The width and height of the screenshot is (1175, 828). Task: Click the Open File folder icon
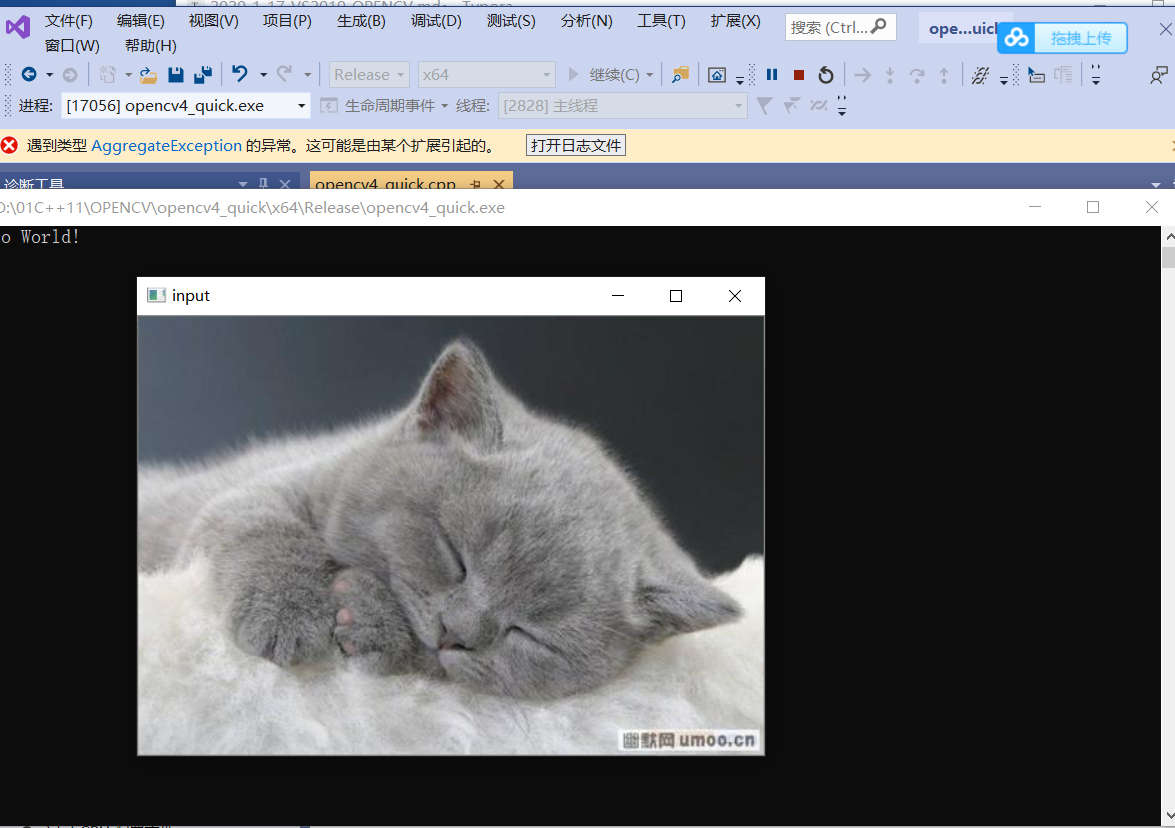coord(148,74)
